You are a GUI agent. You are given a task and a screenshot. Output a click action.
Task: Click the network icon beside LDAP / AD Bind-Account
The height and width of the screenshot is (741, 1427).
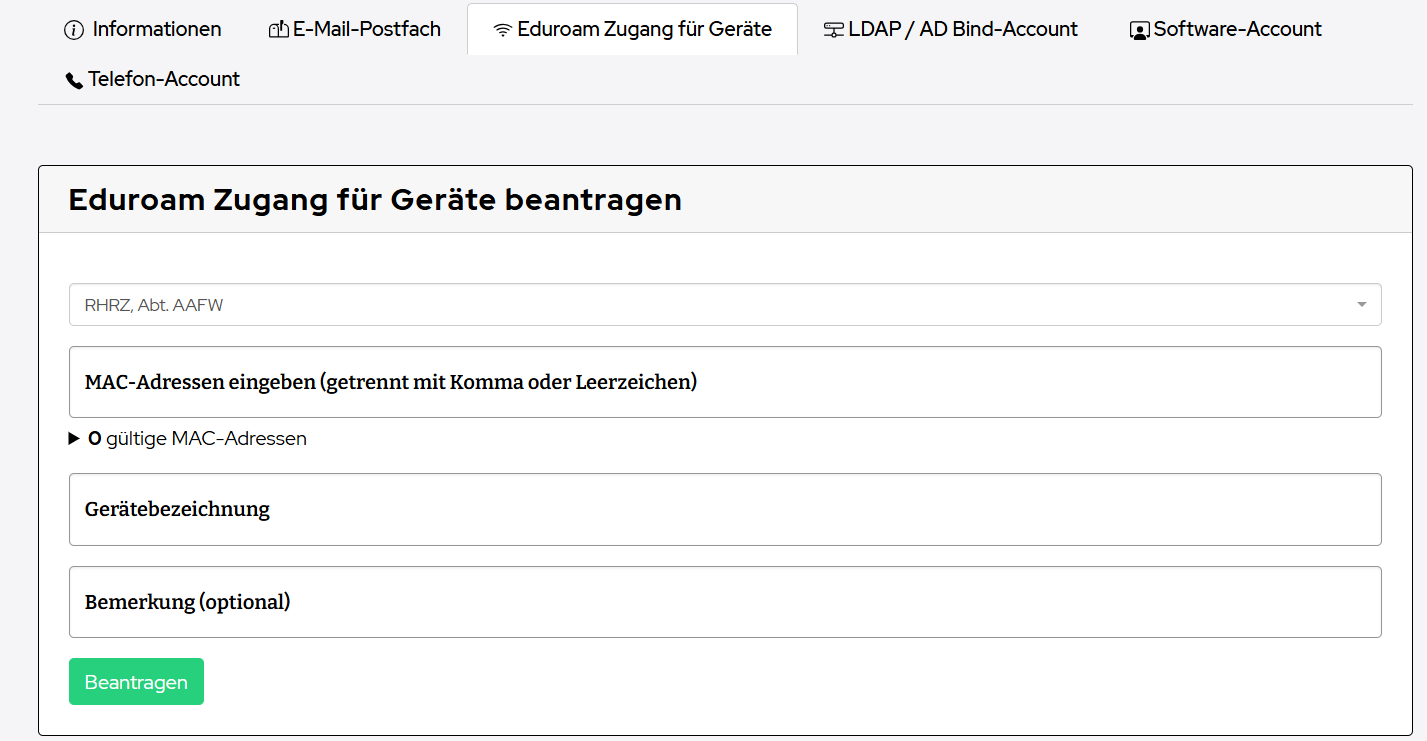click(x=834, y=30)
